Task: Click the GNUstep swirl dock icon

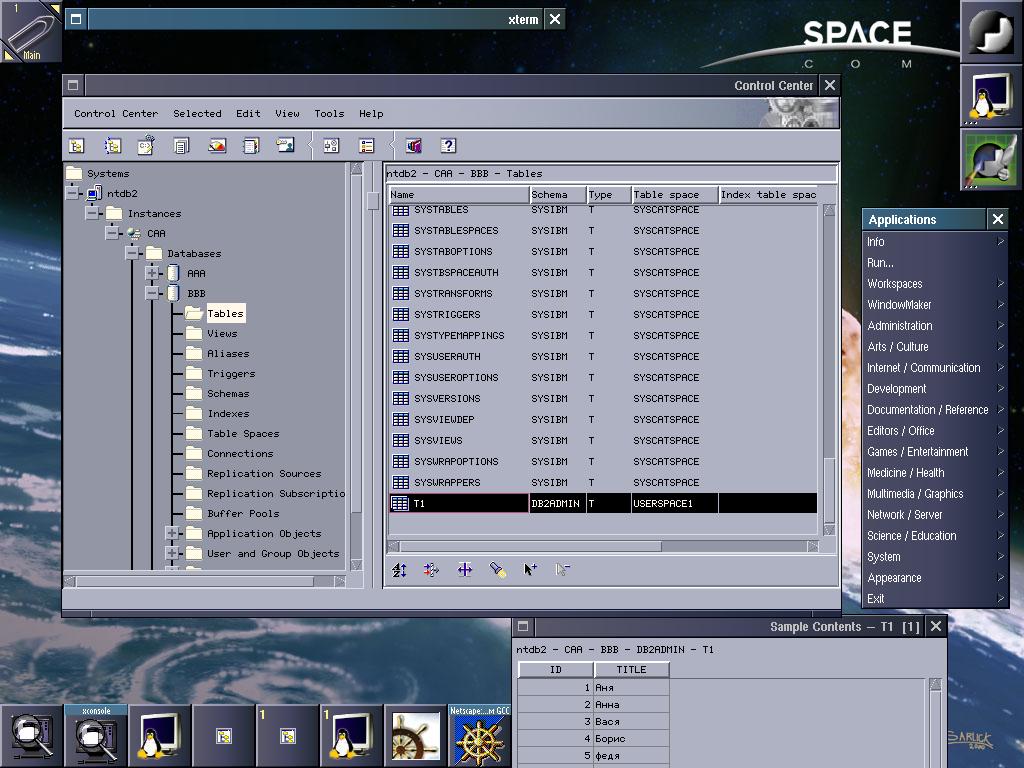Action: coord(991,31)
